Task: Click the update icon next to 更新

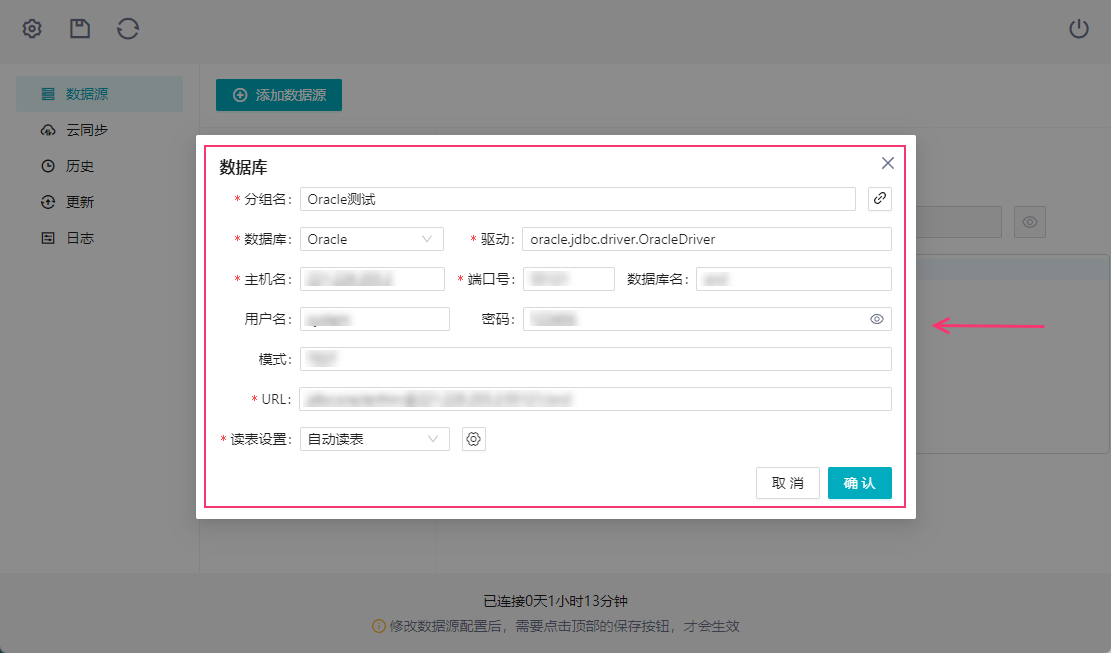Action: 47,203
